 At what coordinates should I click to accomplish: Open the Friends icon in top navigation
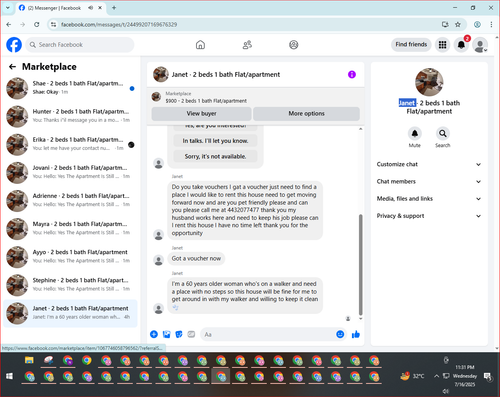(x=247, y=45)
